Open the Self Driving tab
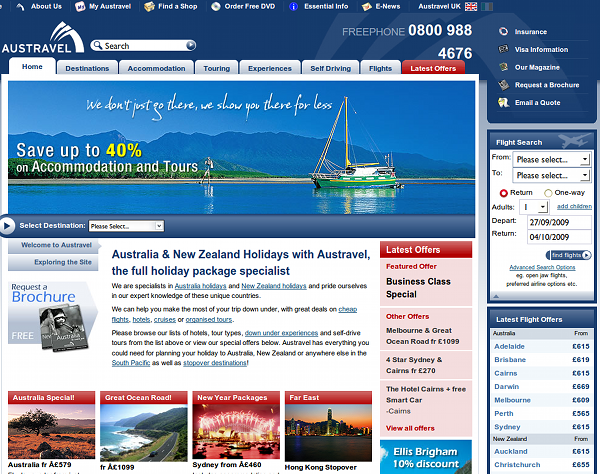This screenshot has width=600, height=474. click(331, 68)
